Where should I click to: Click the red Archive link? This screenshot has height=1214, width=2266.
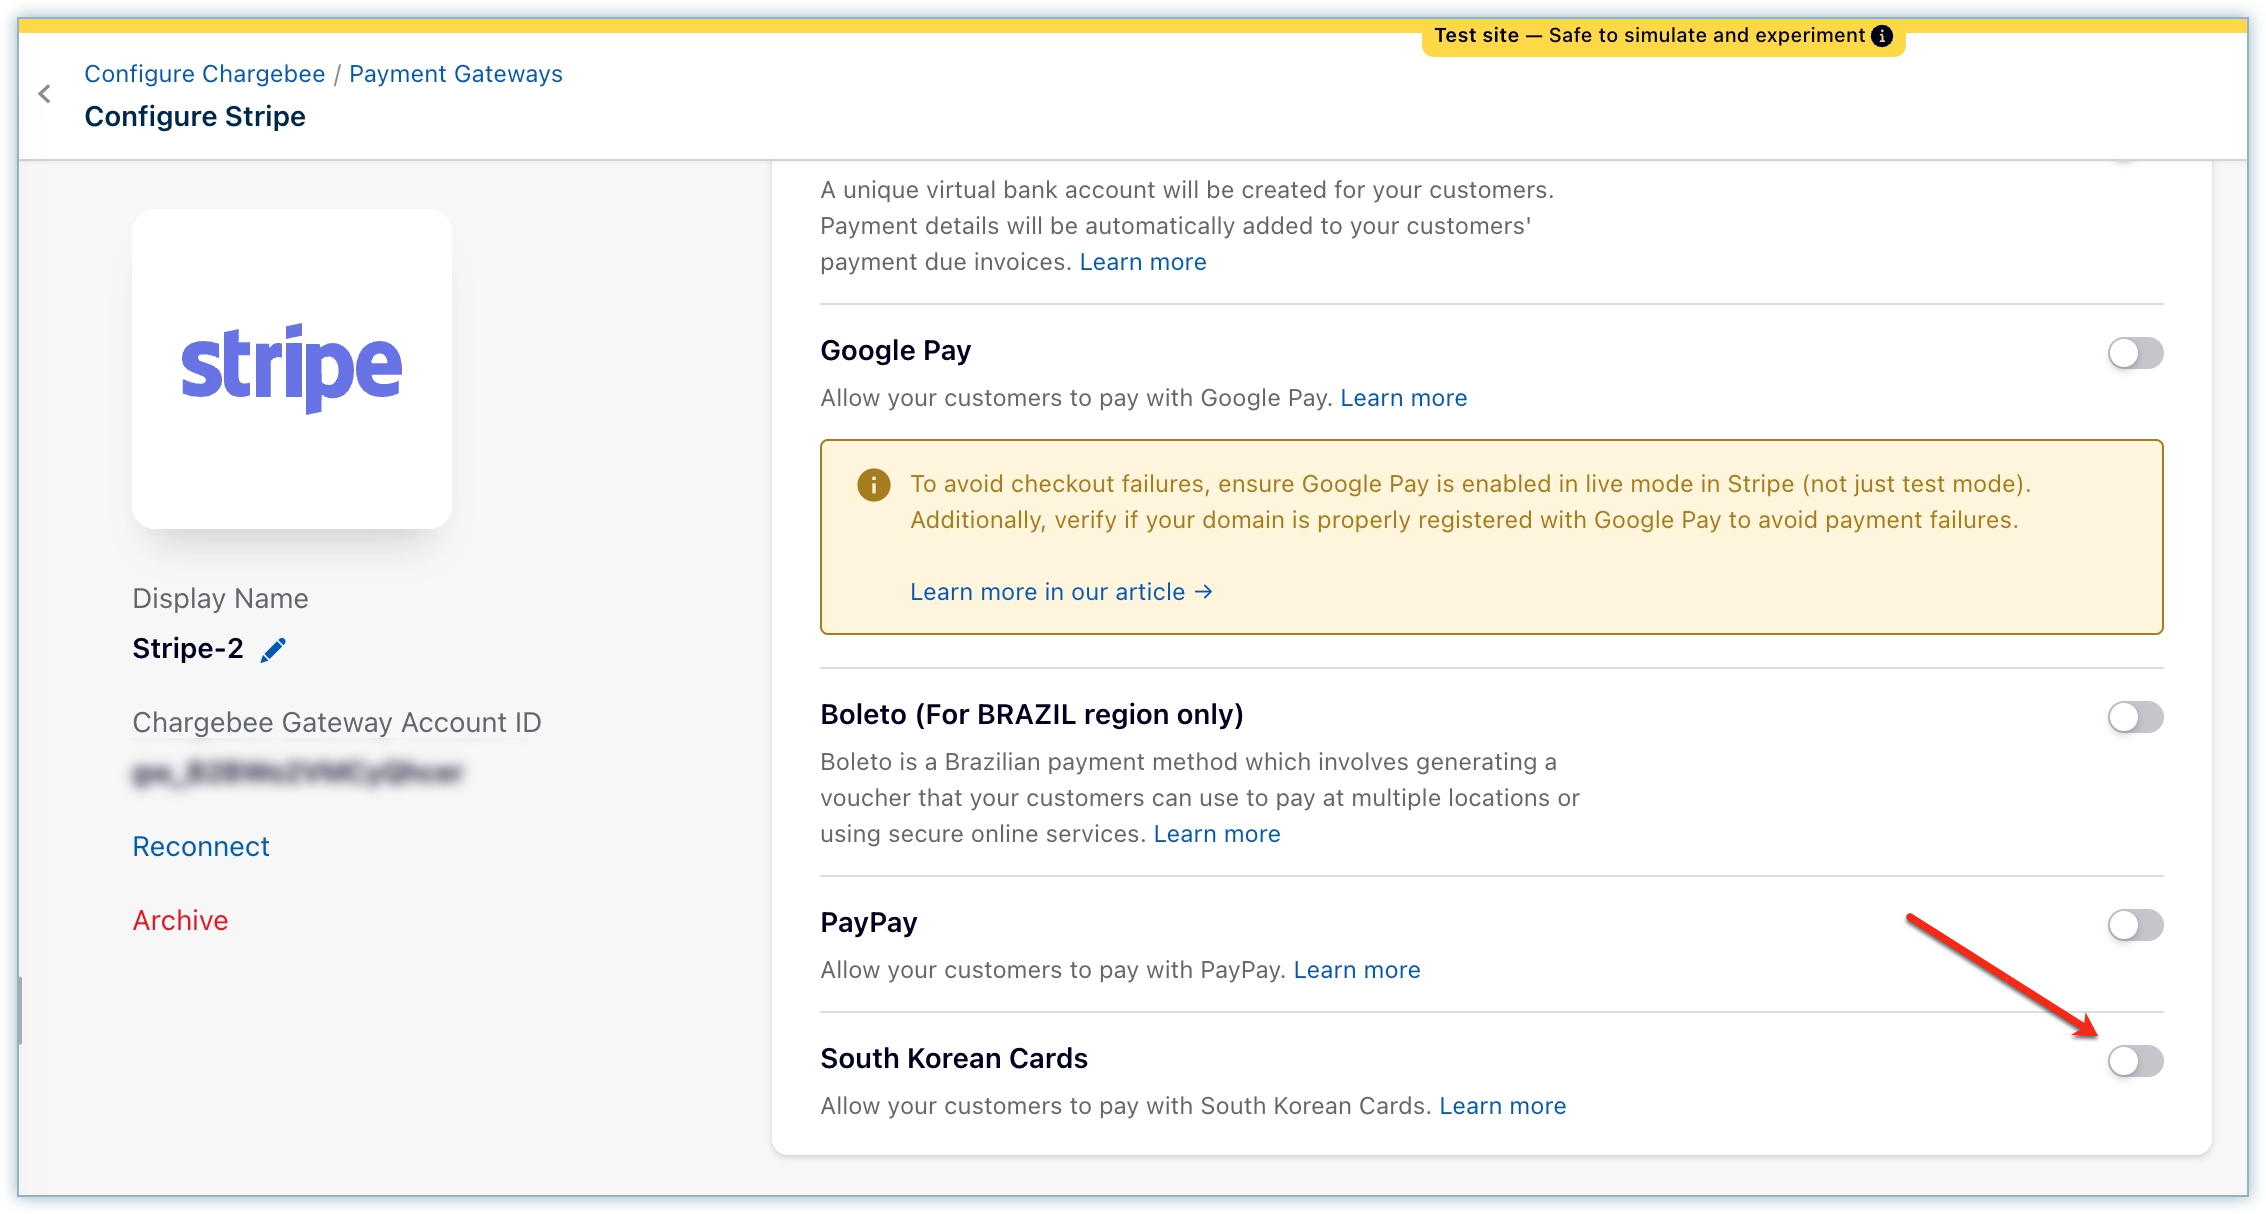181,921
